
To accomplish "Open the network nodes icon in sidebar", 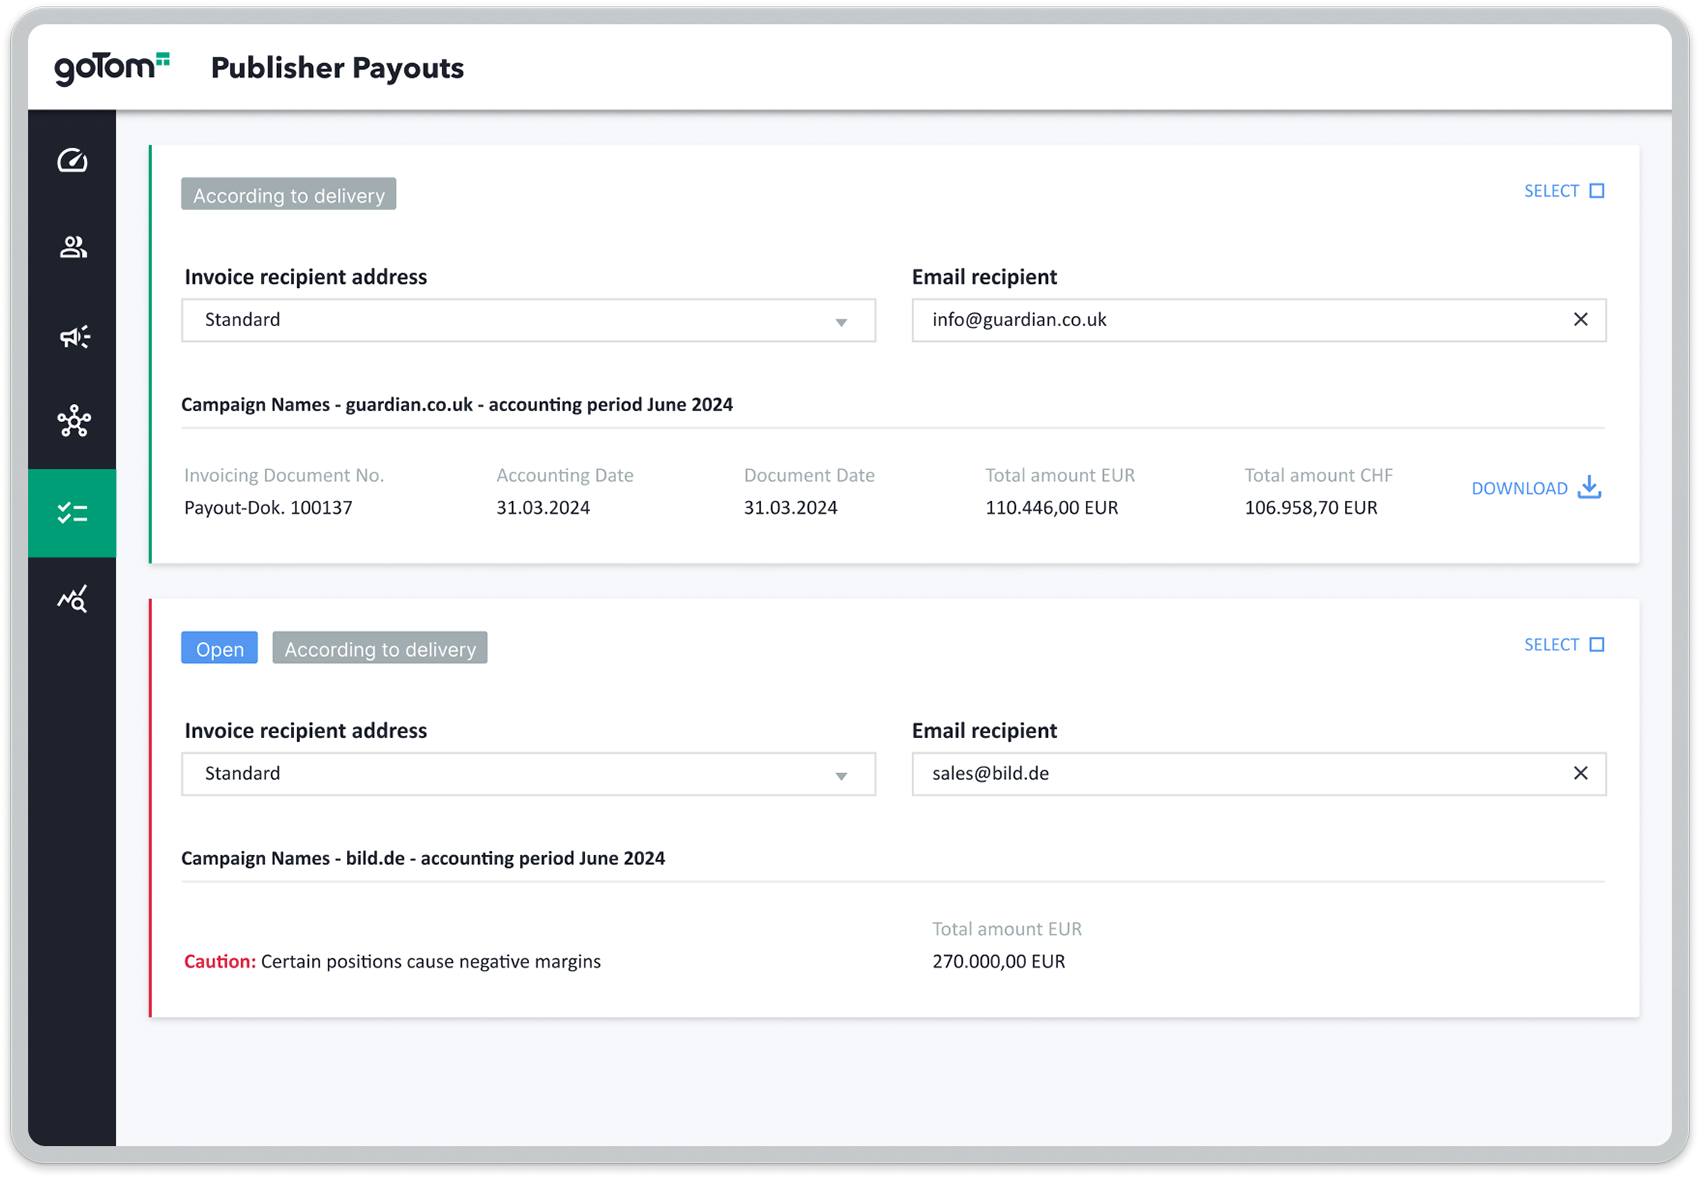I will pyautogui.click(x=73, y=421).
